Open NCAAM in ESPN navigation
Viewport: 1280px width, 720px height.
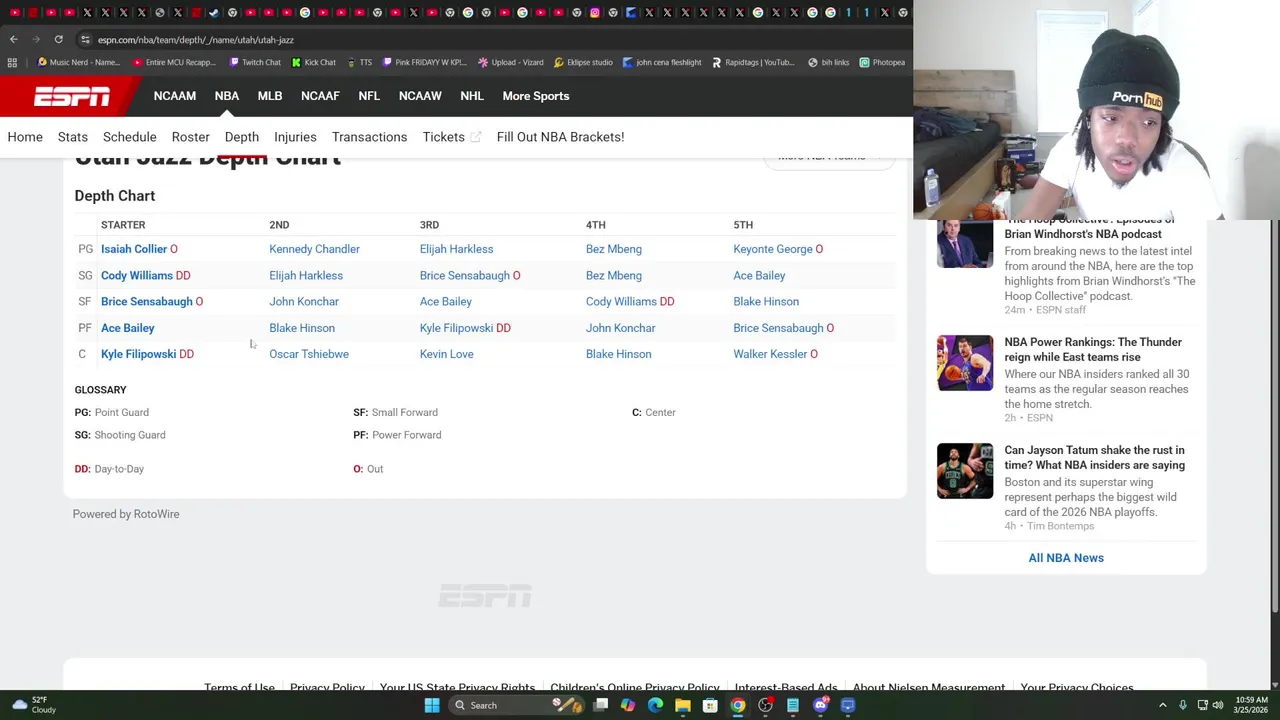pyautogui.click(x=175, y=96)
